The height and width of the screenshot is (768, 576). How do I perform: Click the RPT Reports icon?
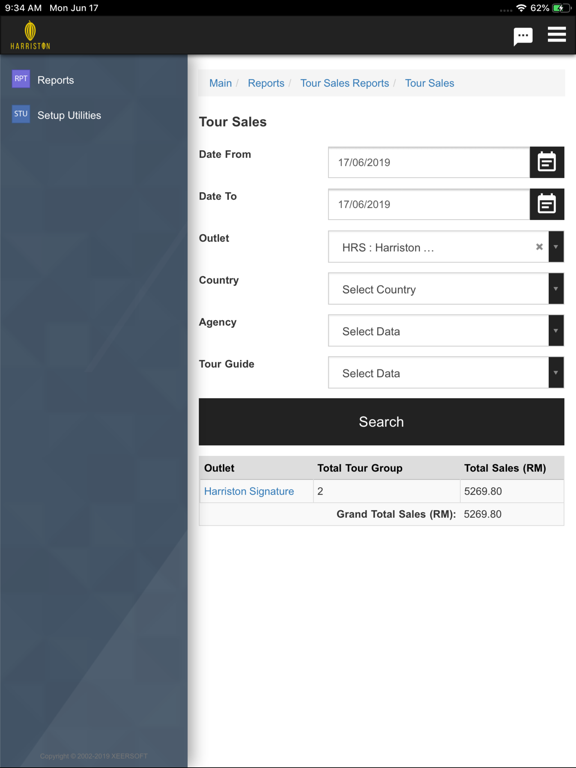pos(21,79)
